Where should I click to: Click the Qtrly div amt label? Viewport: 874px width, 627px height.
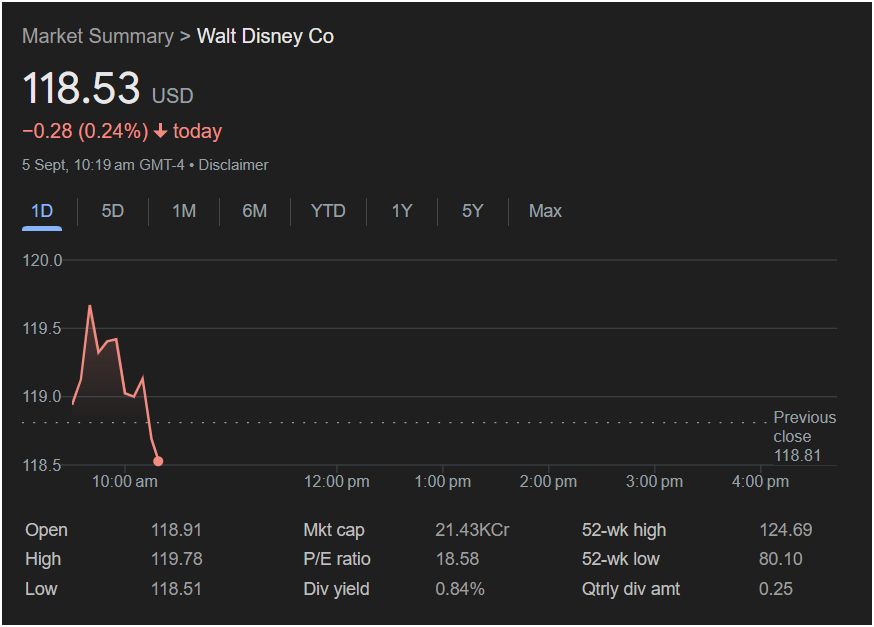click(x=631, y=589)
